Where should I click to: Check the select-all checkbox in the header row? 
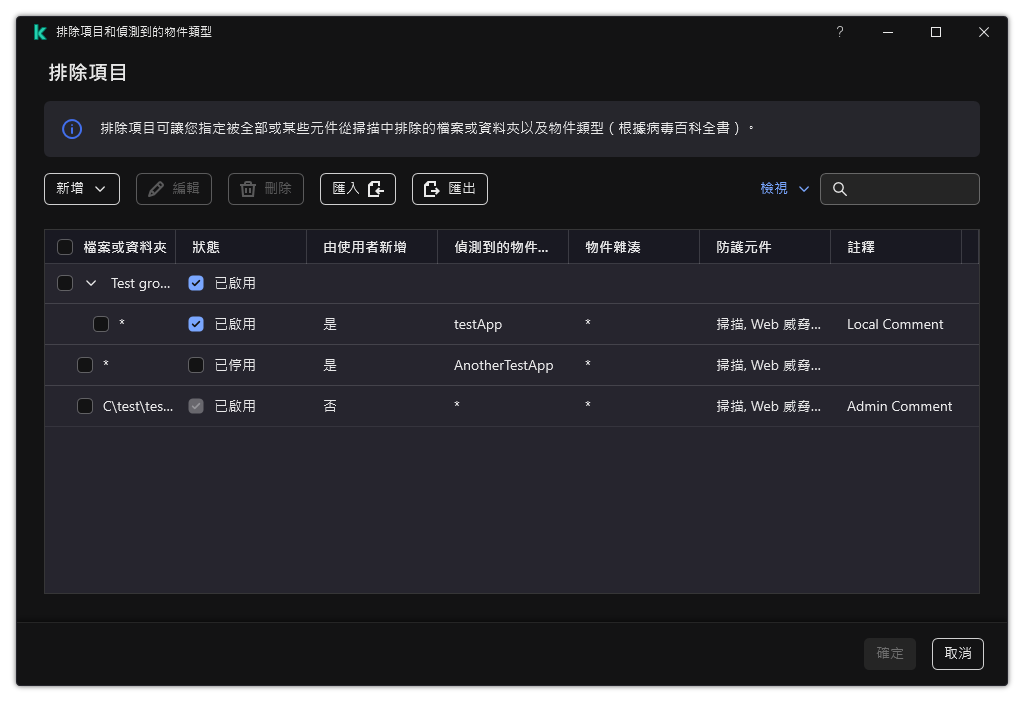point(65,246)
